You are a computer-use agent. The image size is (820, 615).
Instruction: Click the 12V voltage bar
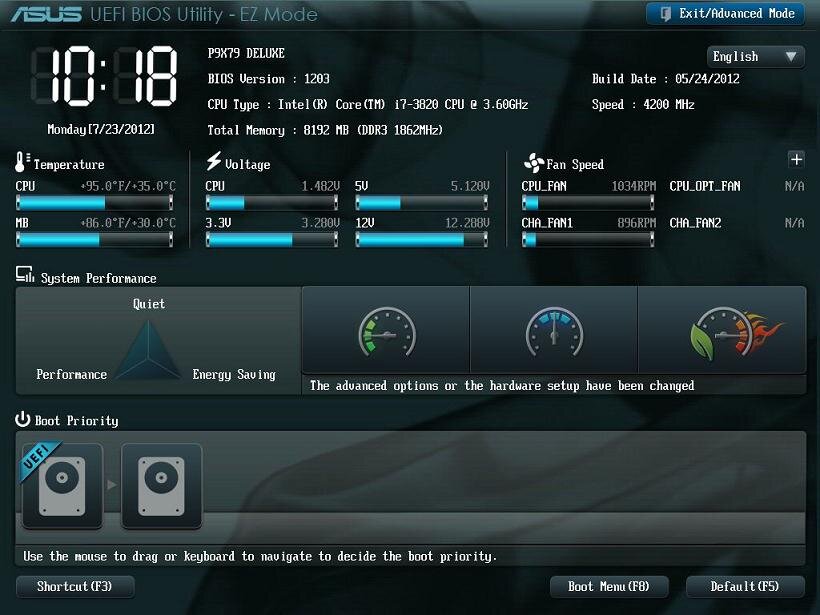coord(422,240)
